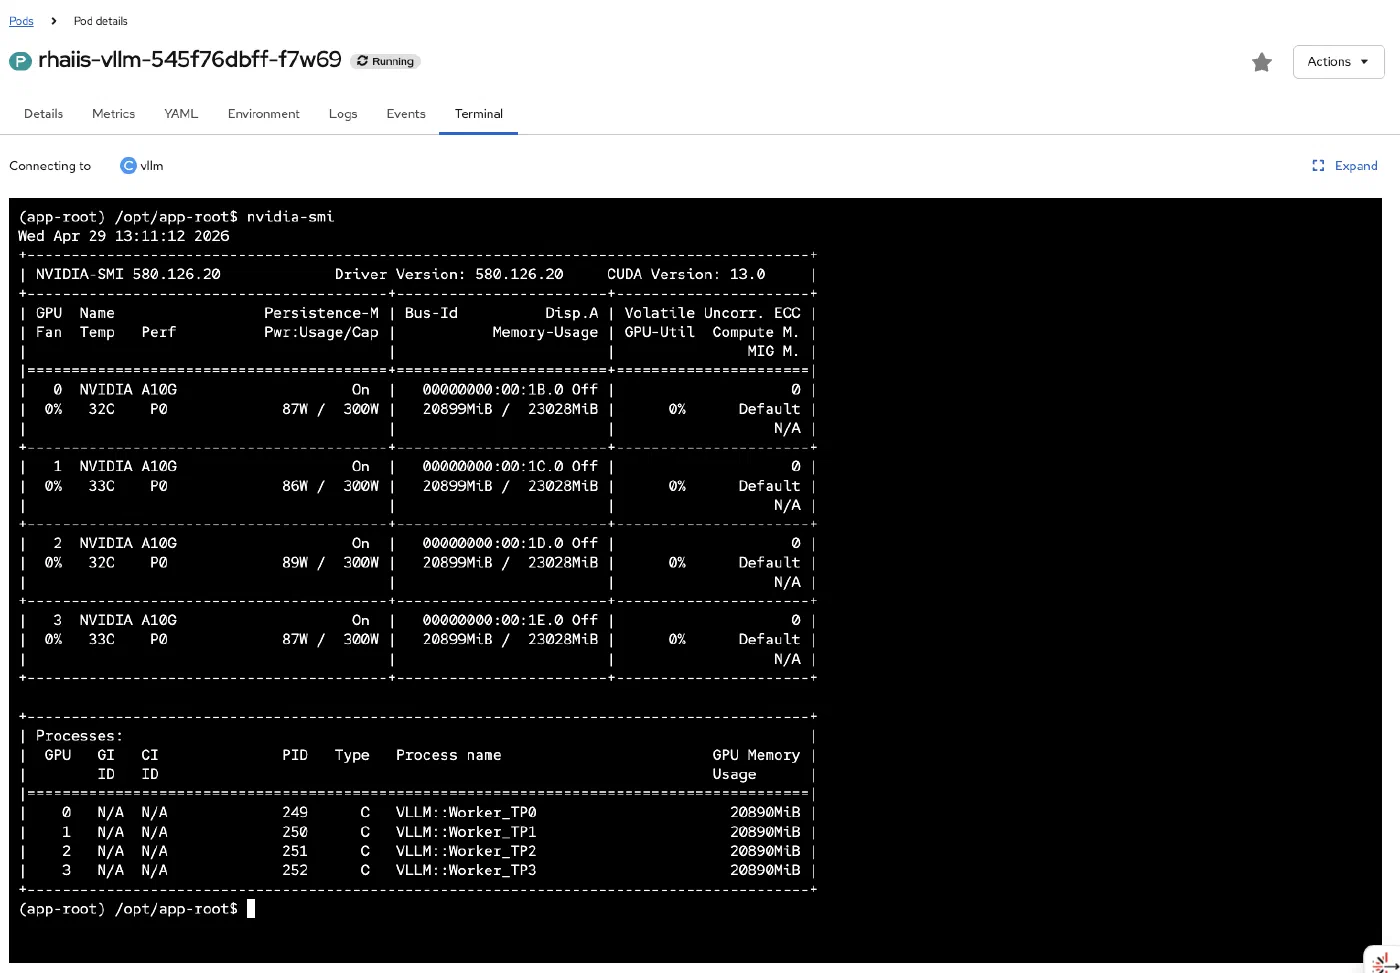Click the 'Running' status label
Image resolution: width=1400 pixels, height=973 pixels.
click(393, 61)
